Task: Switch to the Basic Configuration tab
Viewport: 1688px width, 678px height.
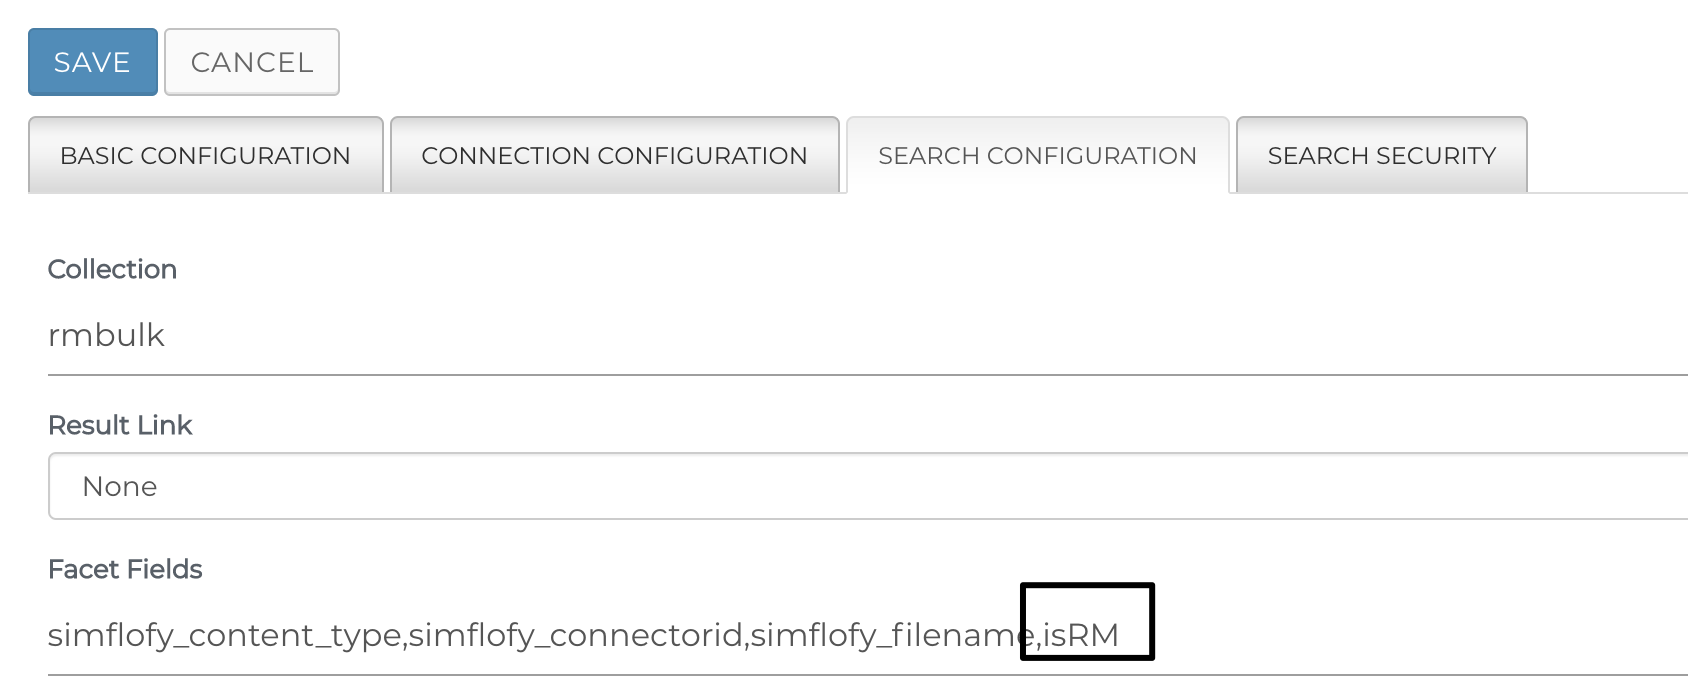Action: point(205,155)
